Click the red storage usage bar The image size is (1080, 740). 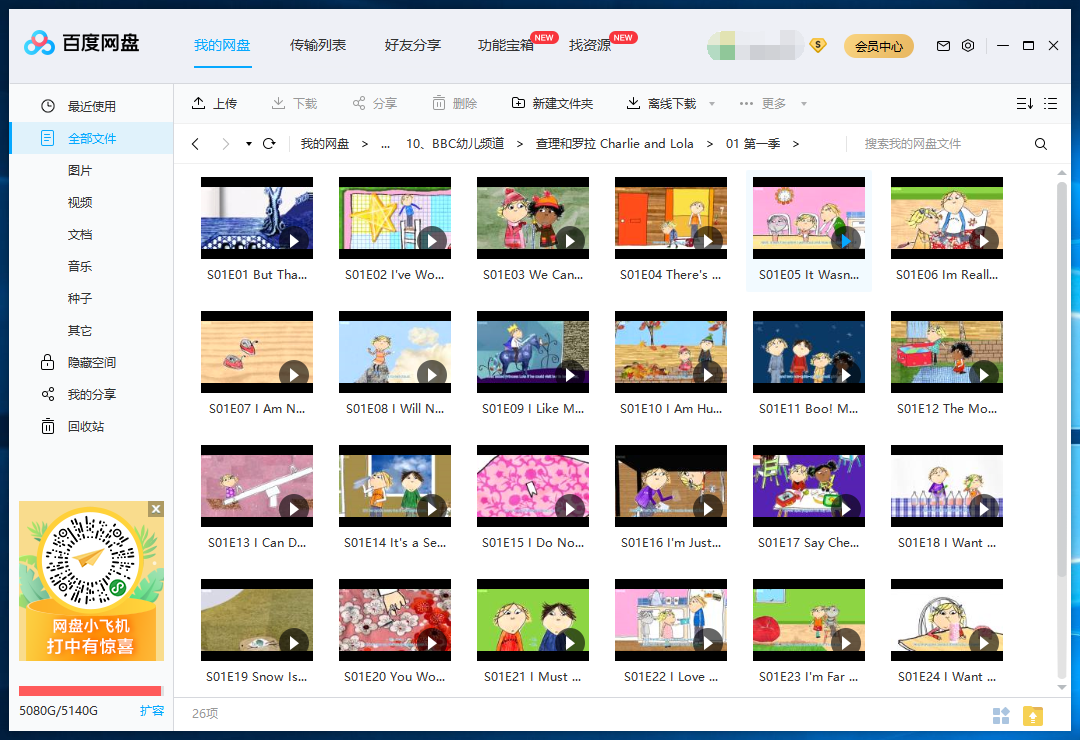90,690
